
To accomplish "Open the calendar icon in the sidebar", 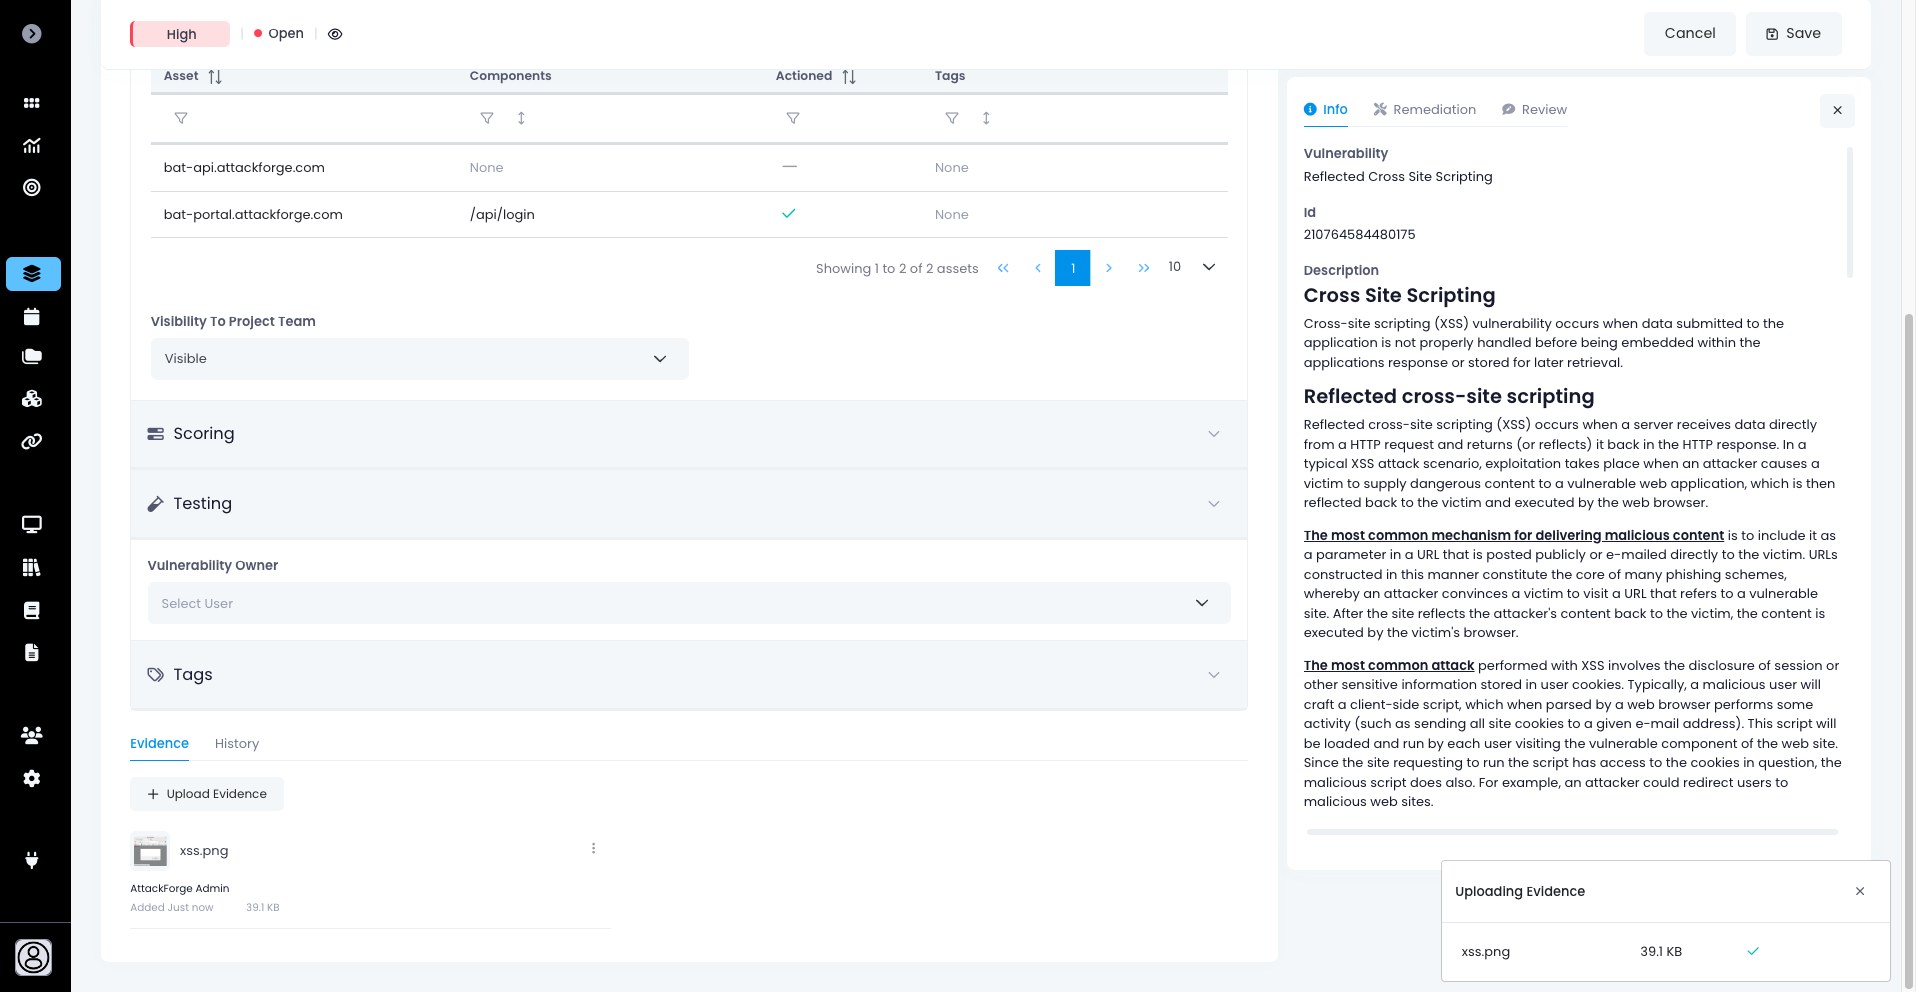I will tap(32, 317).
